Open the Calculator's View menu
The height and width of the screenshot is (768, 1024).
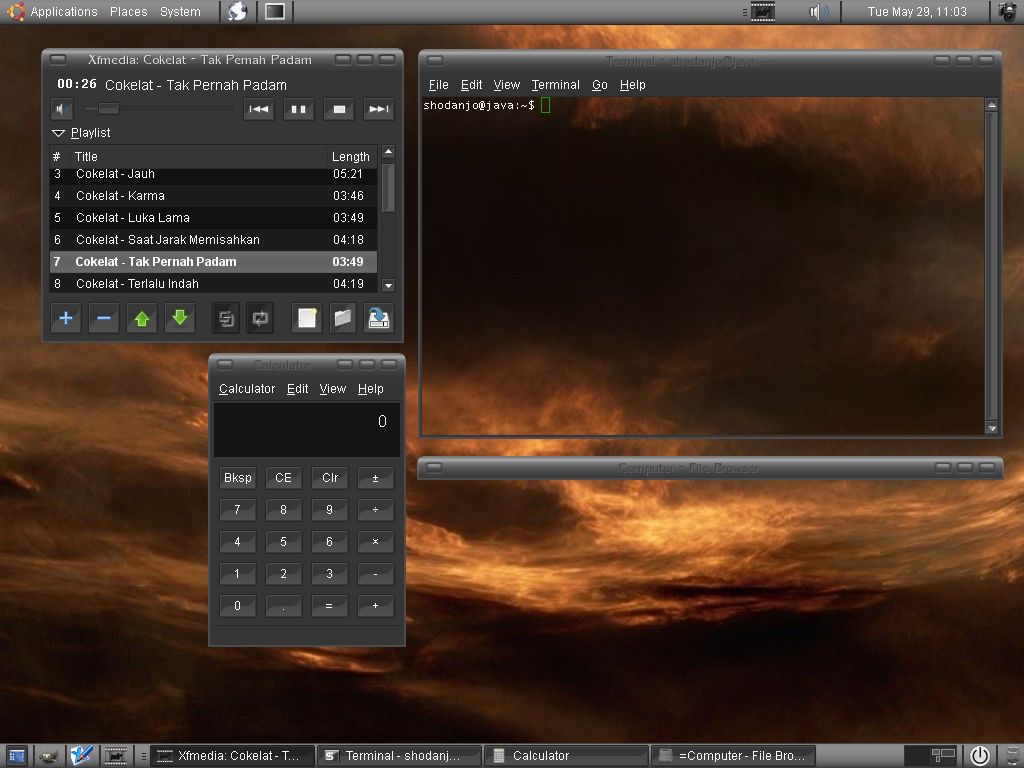pos(332,389)
